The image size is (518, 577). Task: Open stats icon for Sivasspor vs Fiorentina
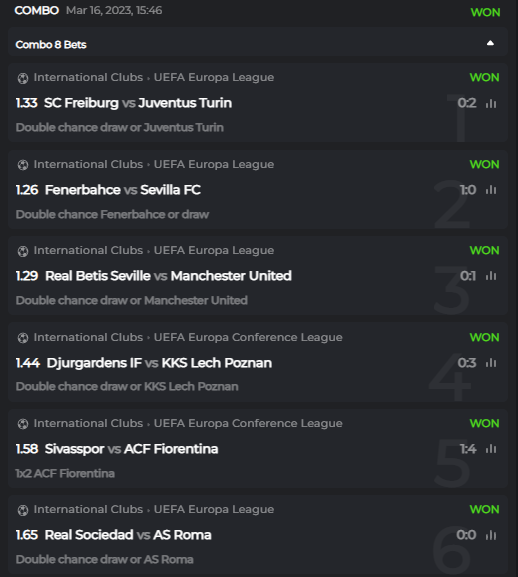click(491, 449)
